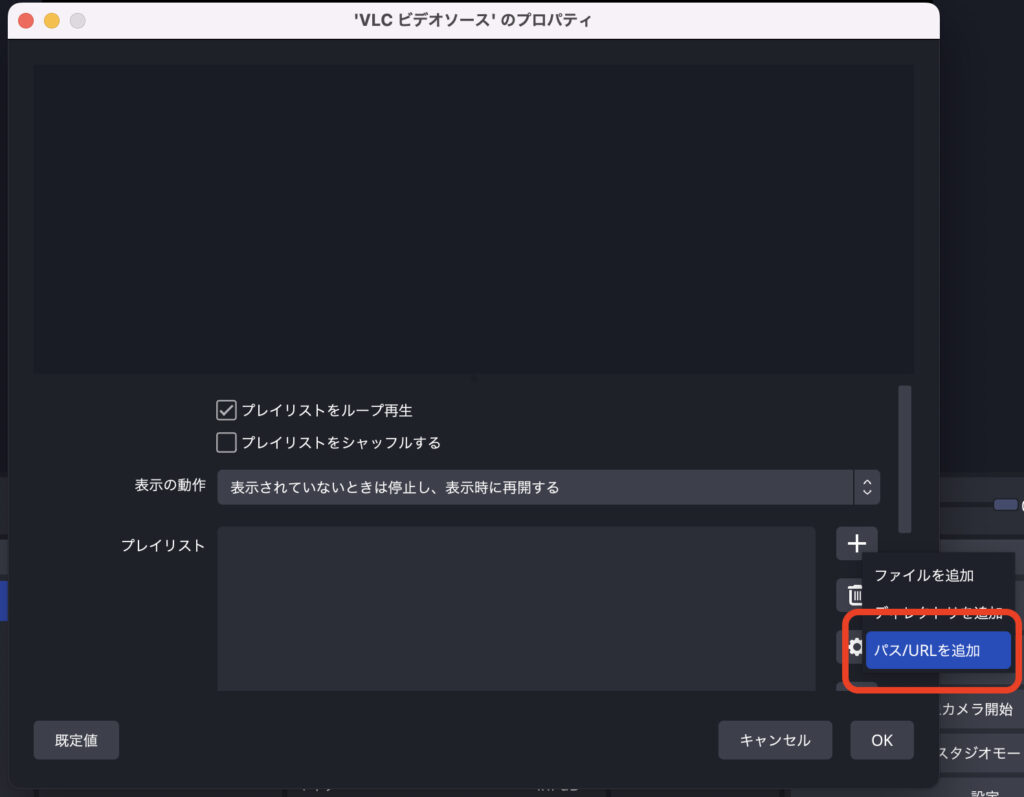Image resolution: width=1024 pixels, height=797 pixels.
Task: Choose パス/URLを追加 from the popup menu
Action: 938,650
